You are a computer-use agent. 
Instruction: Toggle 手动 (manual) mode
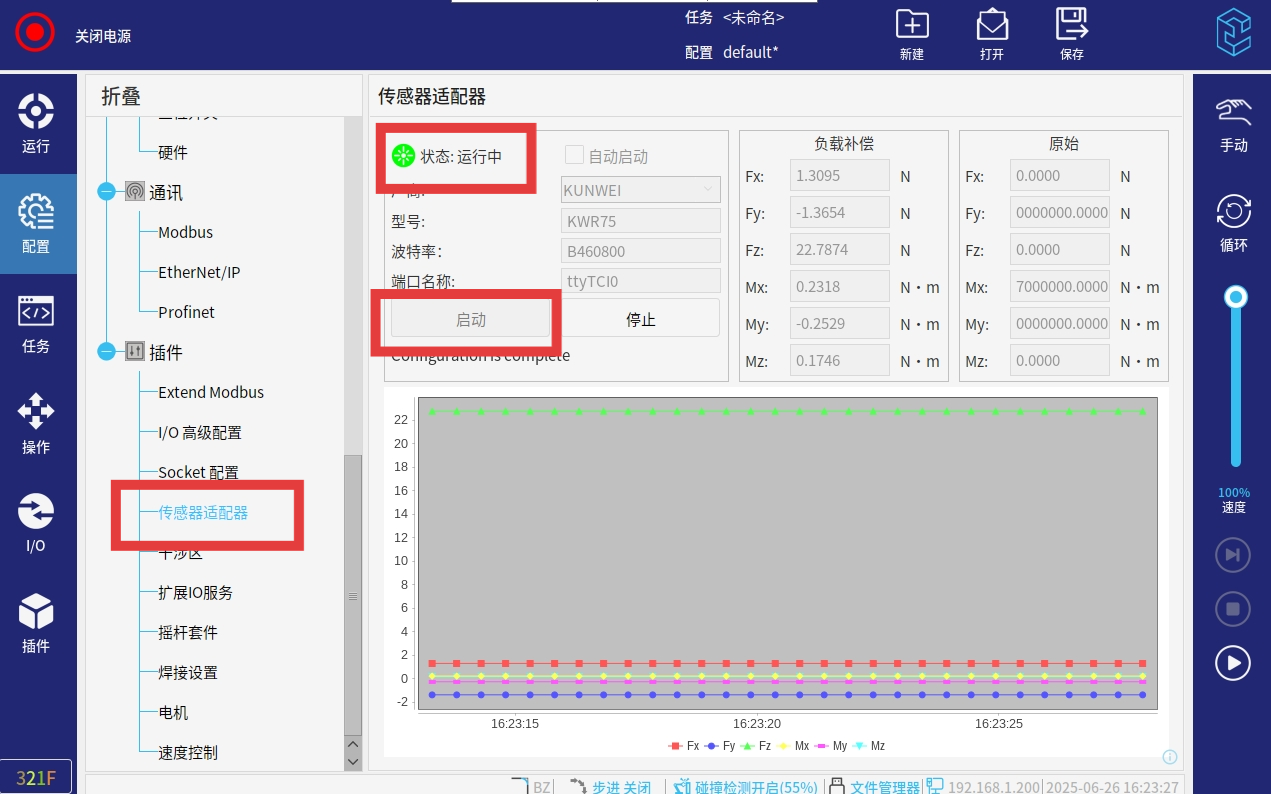tap(1233, 123)
